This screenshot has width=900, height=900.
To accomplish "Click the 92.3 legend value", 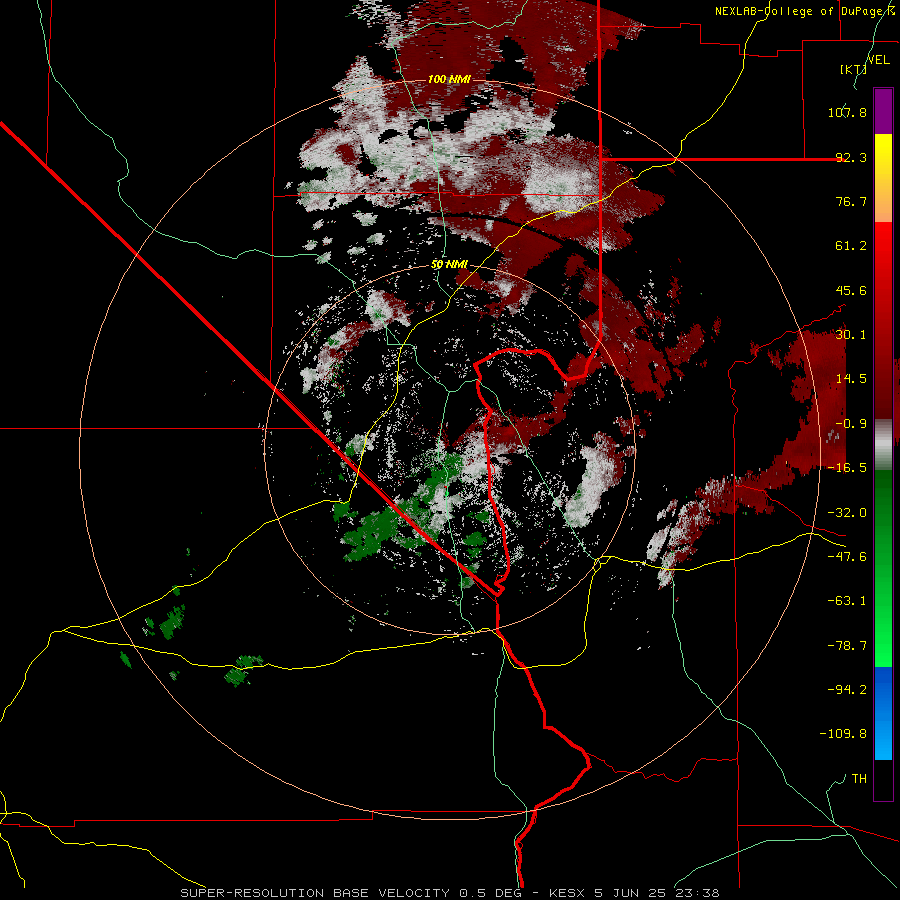I will coord(851,157).
